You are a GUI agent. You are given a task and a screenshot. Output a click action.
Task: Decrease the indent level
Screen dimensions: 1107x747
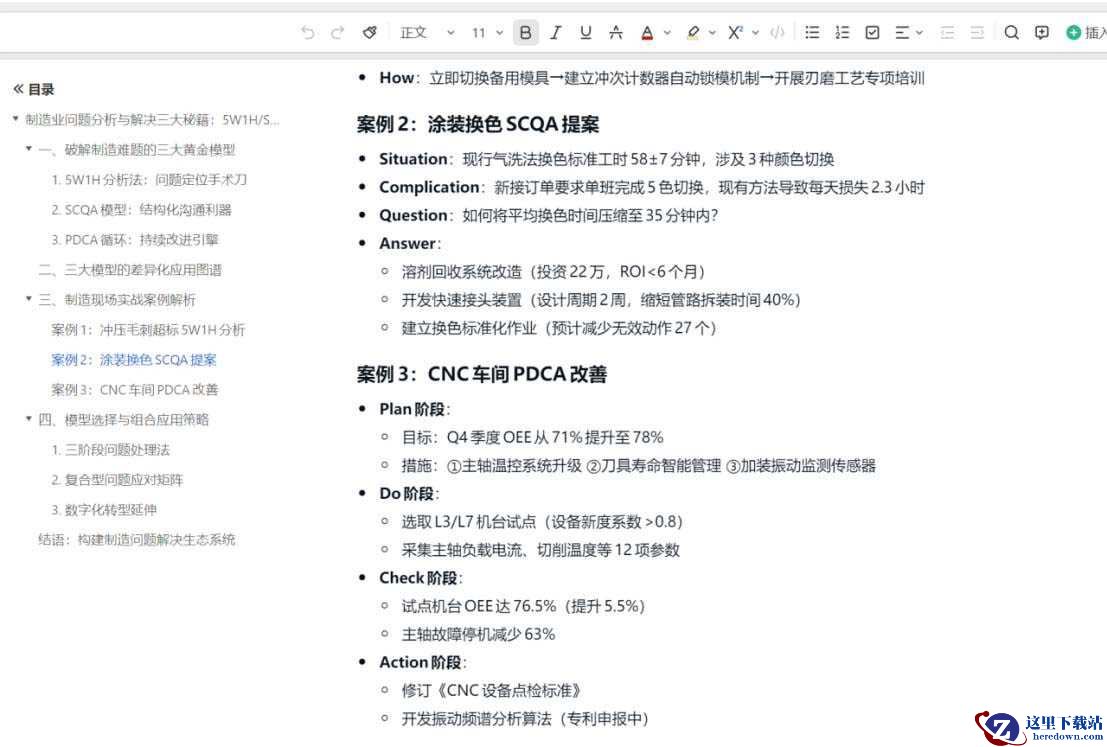(947, 32)
